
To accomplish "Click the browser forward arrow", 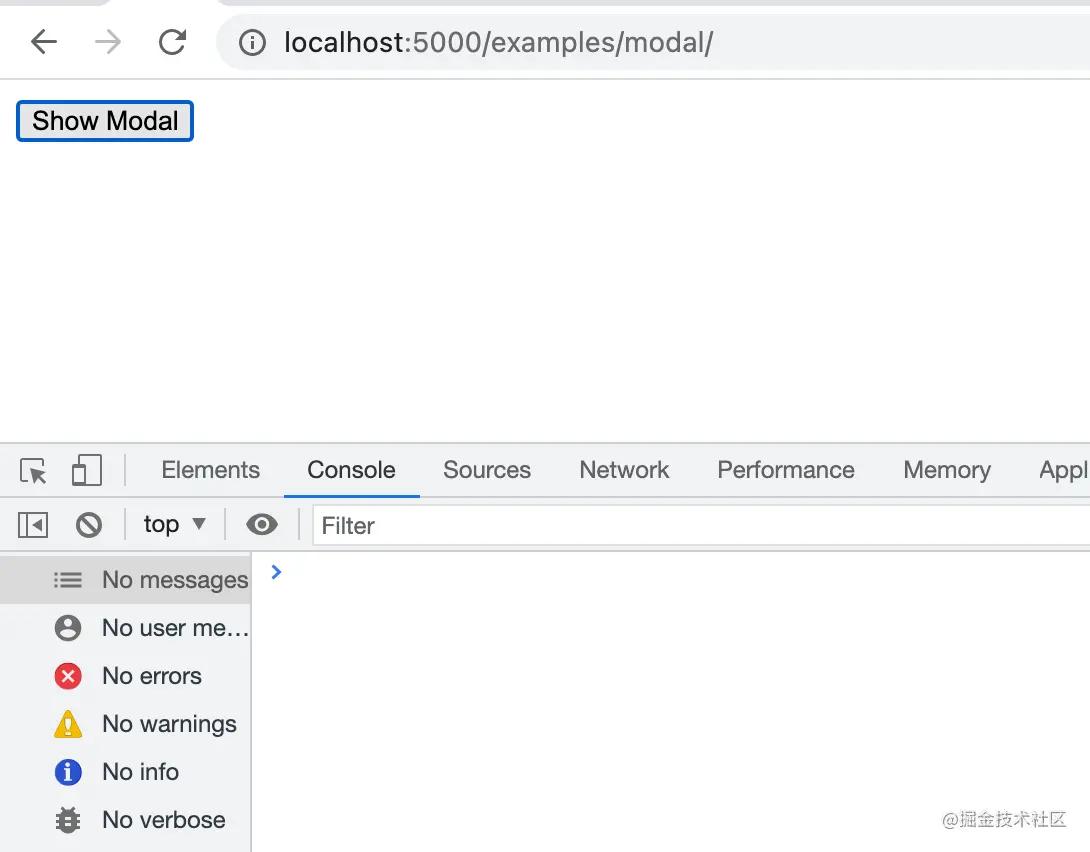I will (x=108, y=42).
